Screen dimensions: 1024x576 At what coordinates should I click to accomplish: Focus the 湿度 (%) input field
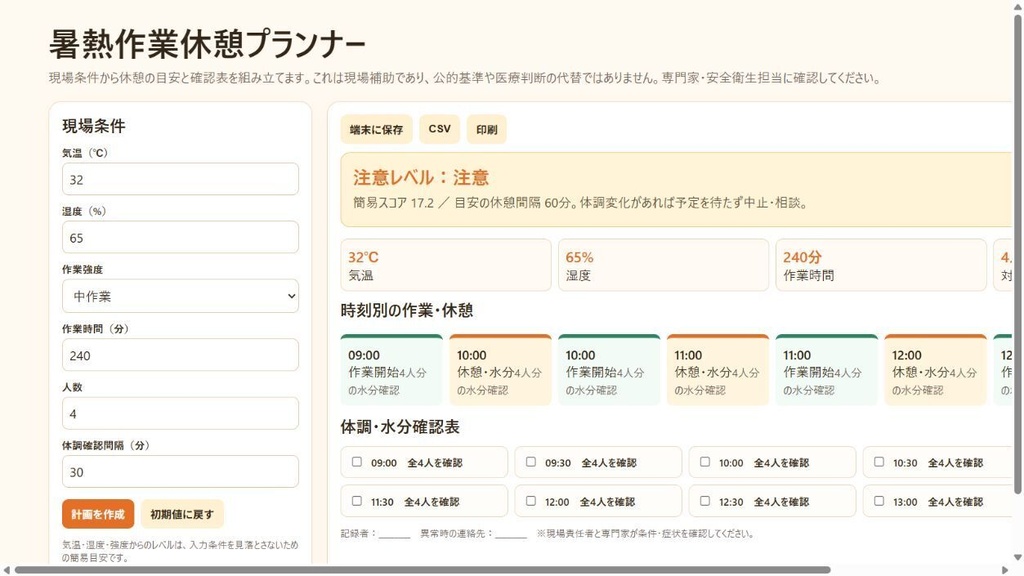pyautogui.click(x=180, y=237)
